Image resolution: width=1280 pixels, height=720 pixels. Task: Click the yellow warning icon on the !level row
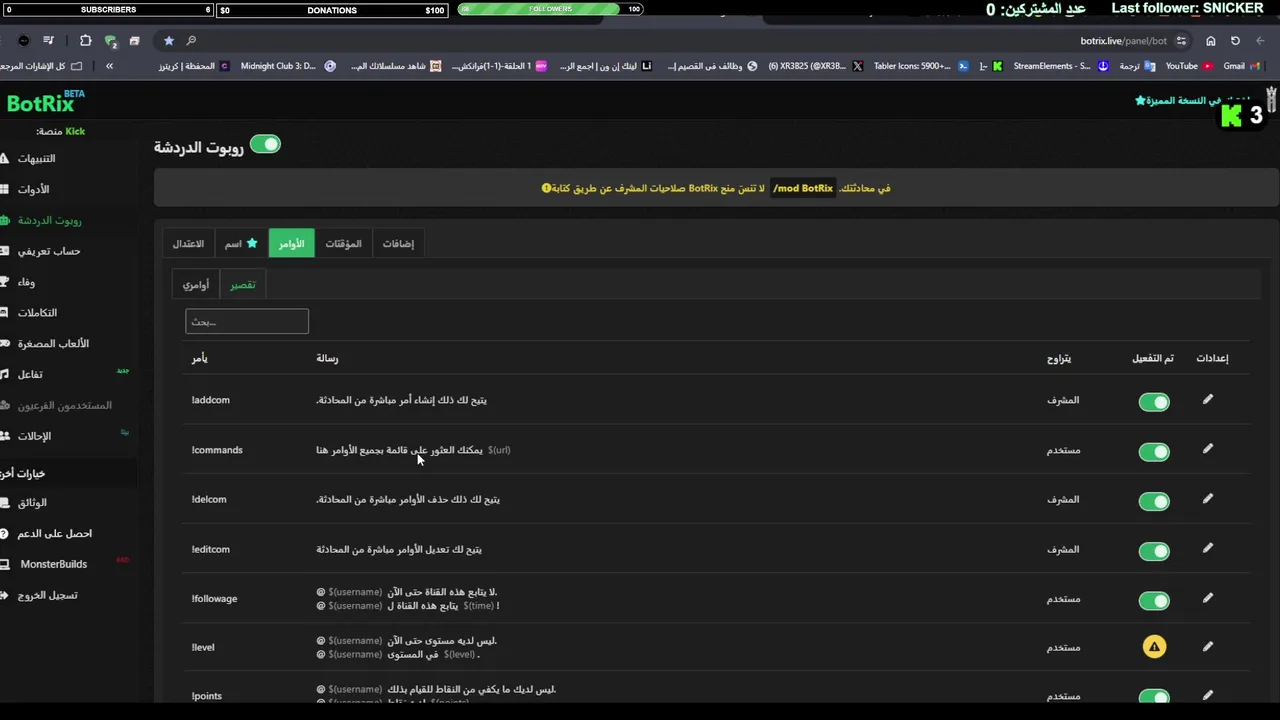coord(1154,647)
